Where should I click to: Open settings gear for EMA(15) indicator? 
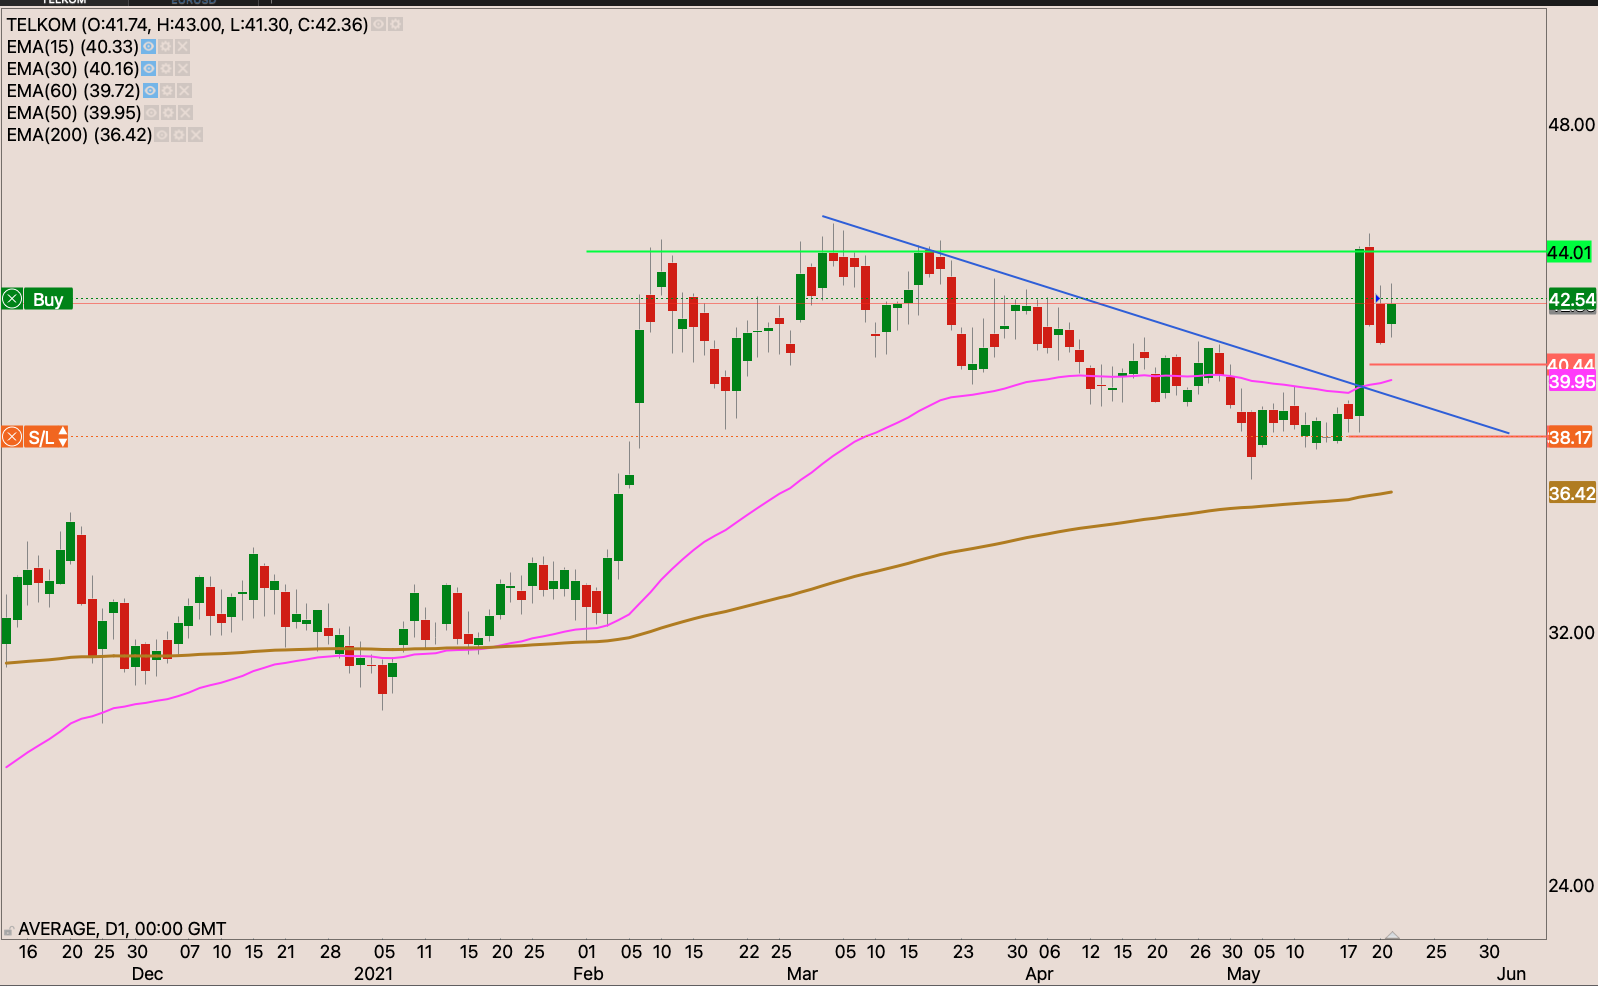point(165,47)
